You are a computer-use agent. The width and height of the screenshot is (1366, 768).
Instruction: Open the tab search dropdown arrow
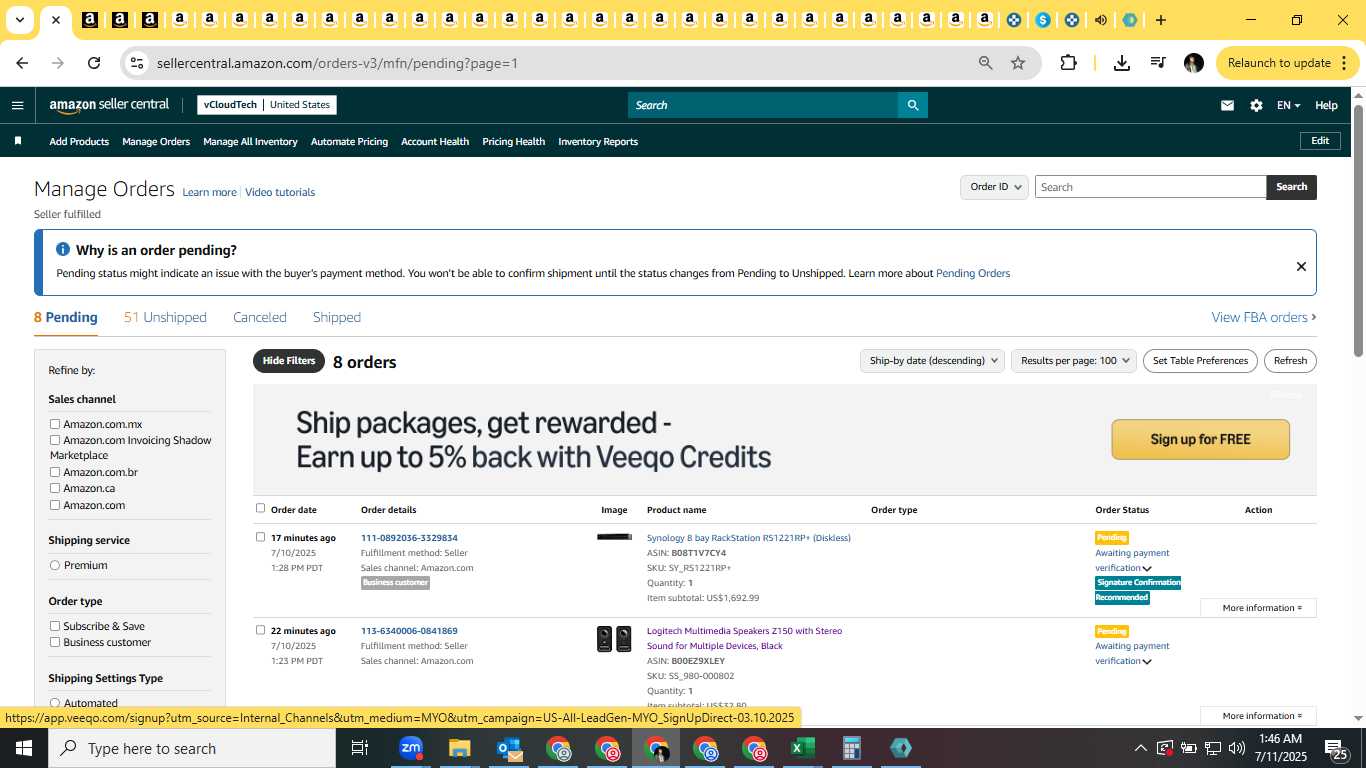coord(19,20)
